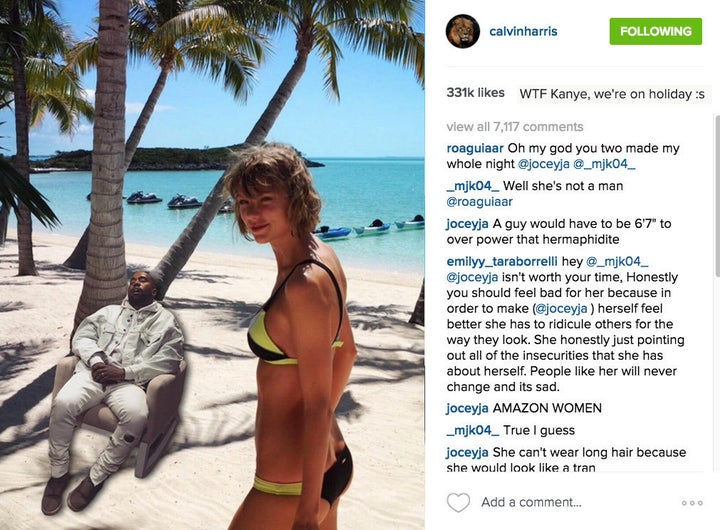Click into the Add a comment field
Viewport: 720px width, 530px height.
coord(531,502)
